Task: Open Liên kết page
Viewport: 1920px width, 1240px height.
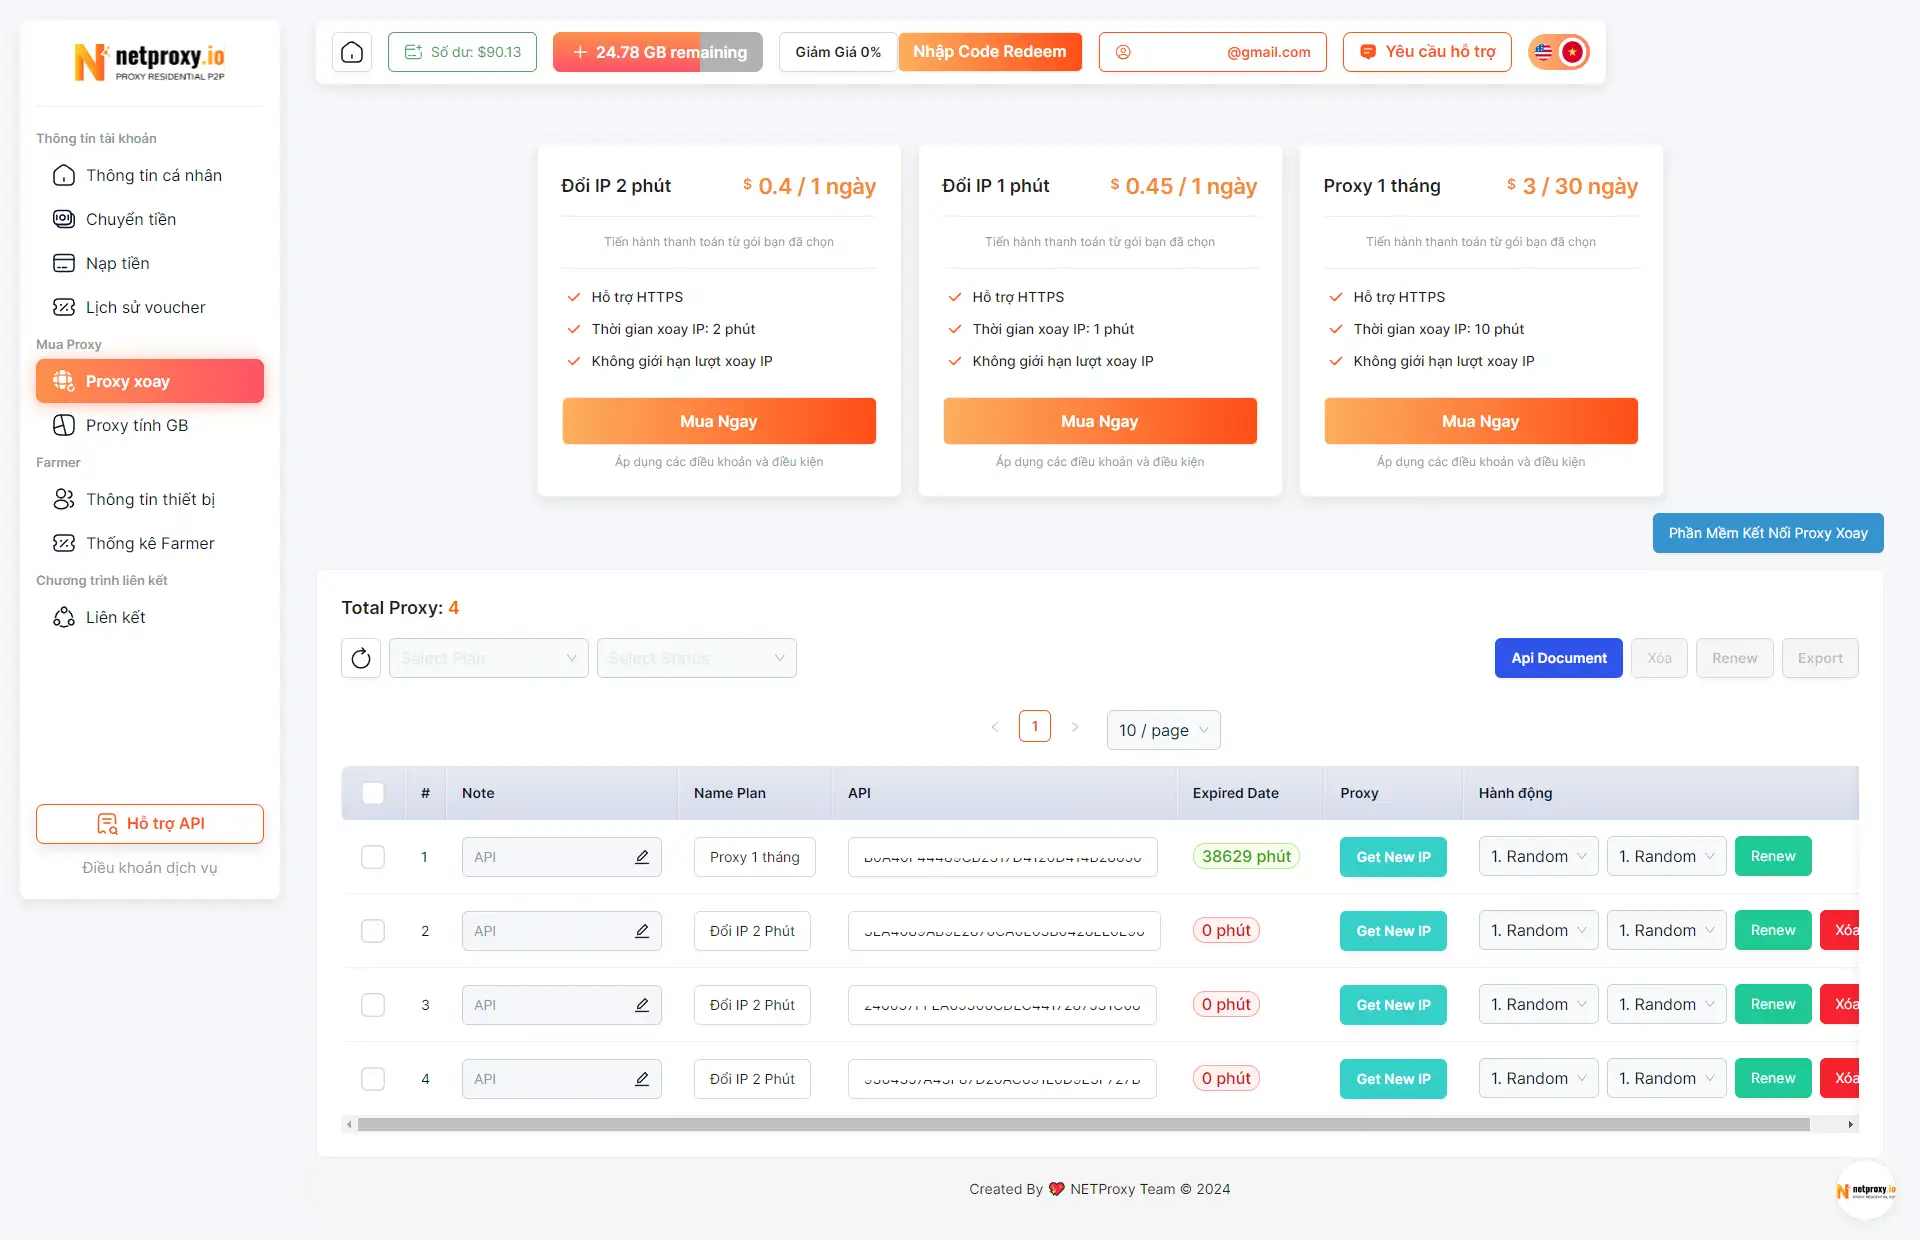Action: (x=150, y=618)
